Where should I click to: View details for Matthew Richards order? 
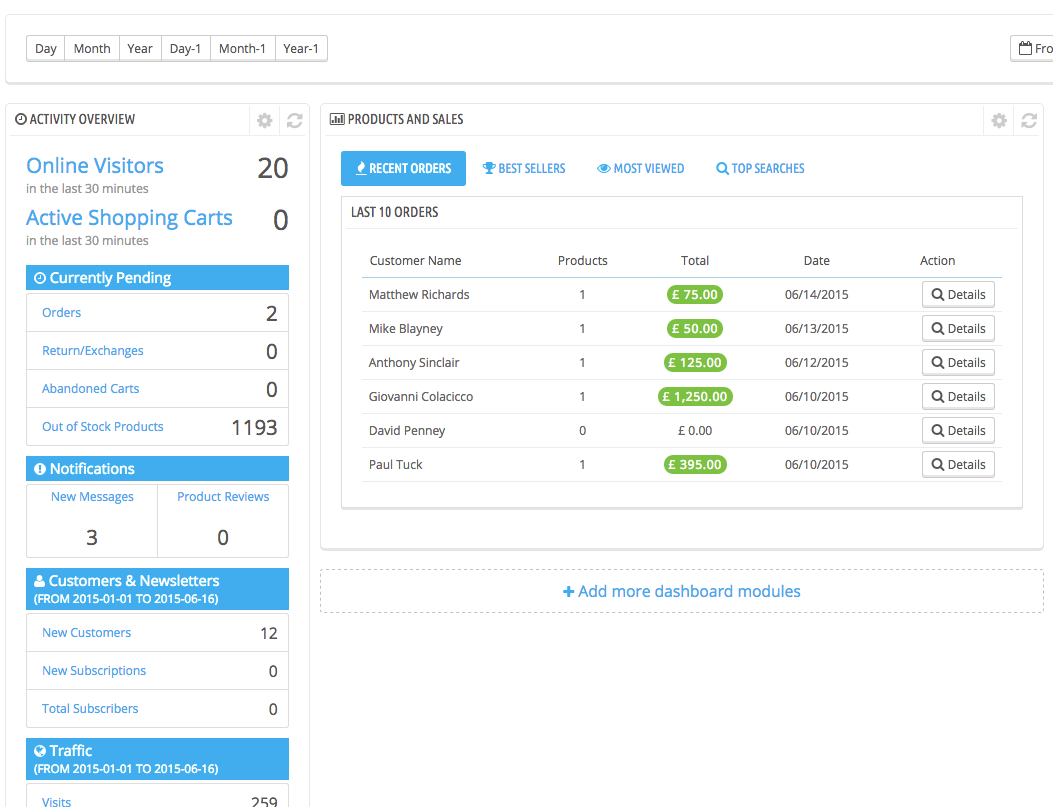pos(958,295)
